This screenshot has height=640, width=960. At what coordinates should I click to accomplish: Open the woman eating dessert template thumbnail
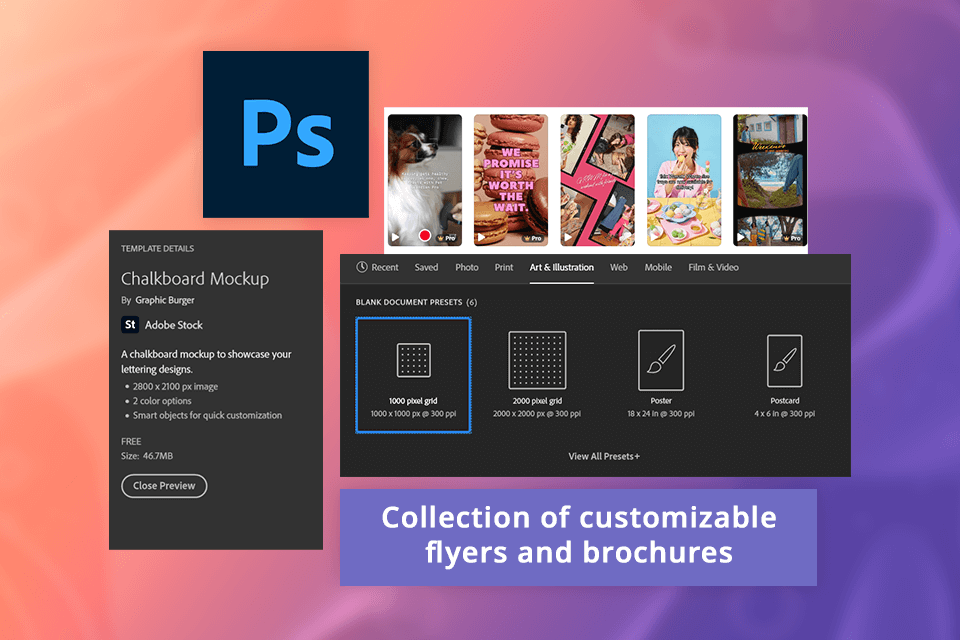point(684,180)
